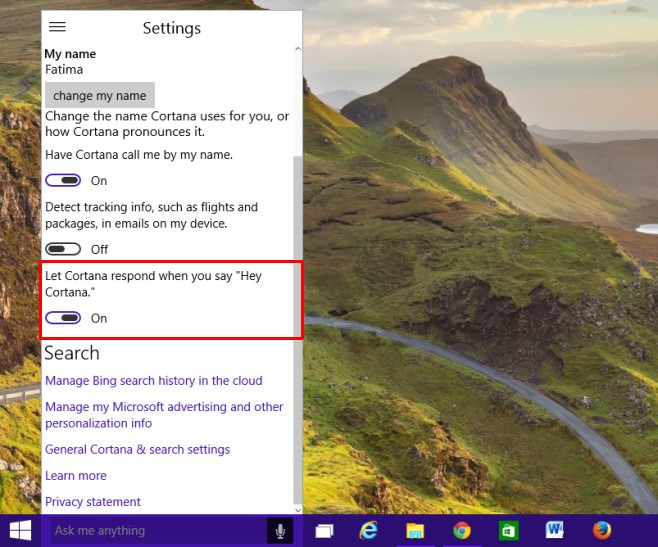
Task: Open the Windows Store from the taskbar
Action: pos(508,531)
